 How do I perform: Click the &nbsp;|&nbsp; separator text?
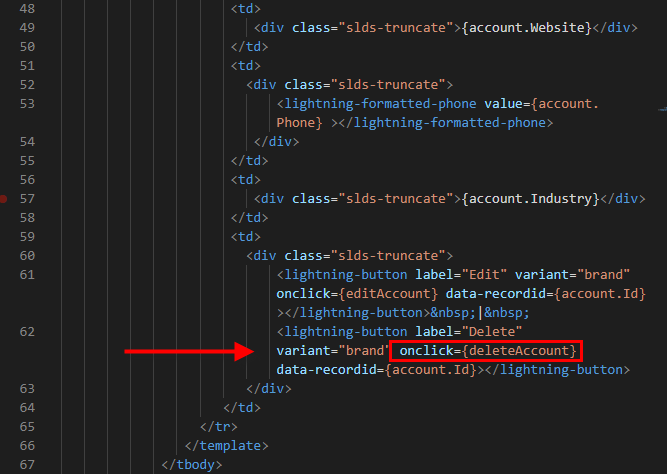480,313
